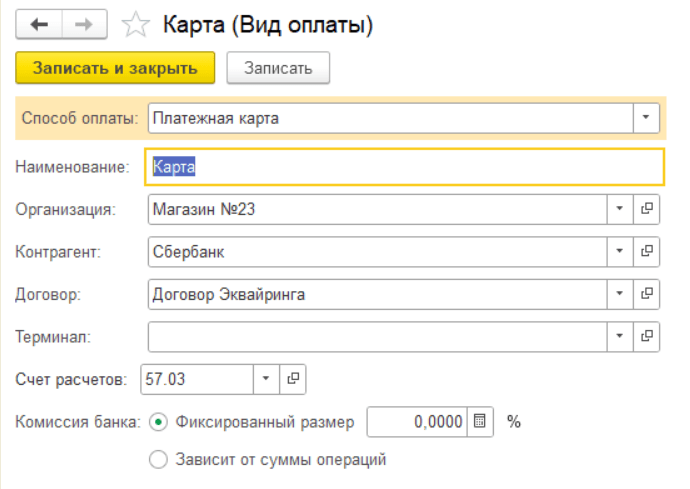The height and width of the screenshot is (489, 690).
Task: Add form to favorites with star icon
Action: (x=136, y=25)
